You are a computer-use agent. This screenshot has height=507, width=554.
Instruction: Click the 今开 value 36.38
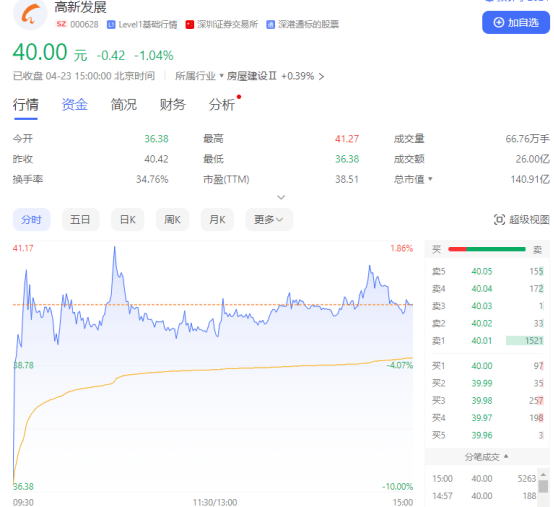pyautogui.click(x=156, y=138)
